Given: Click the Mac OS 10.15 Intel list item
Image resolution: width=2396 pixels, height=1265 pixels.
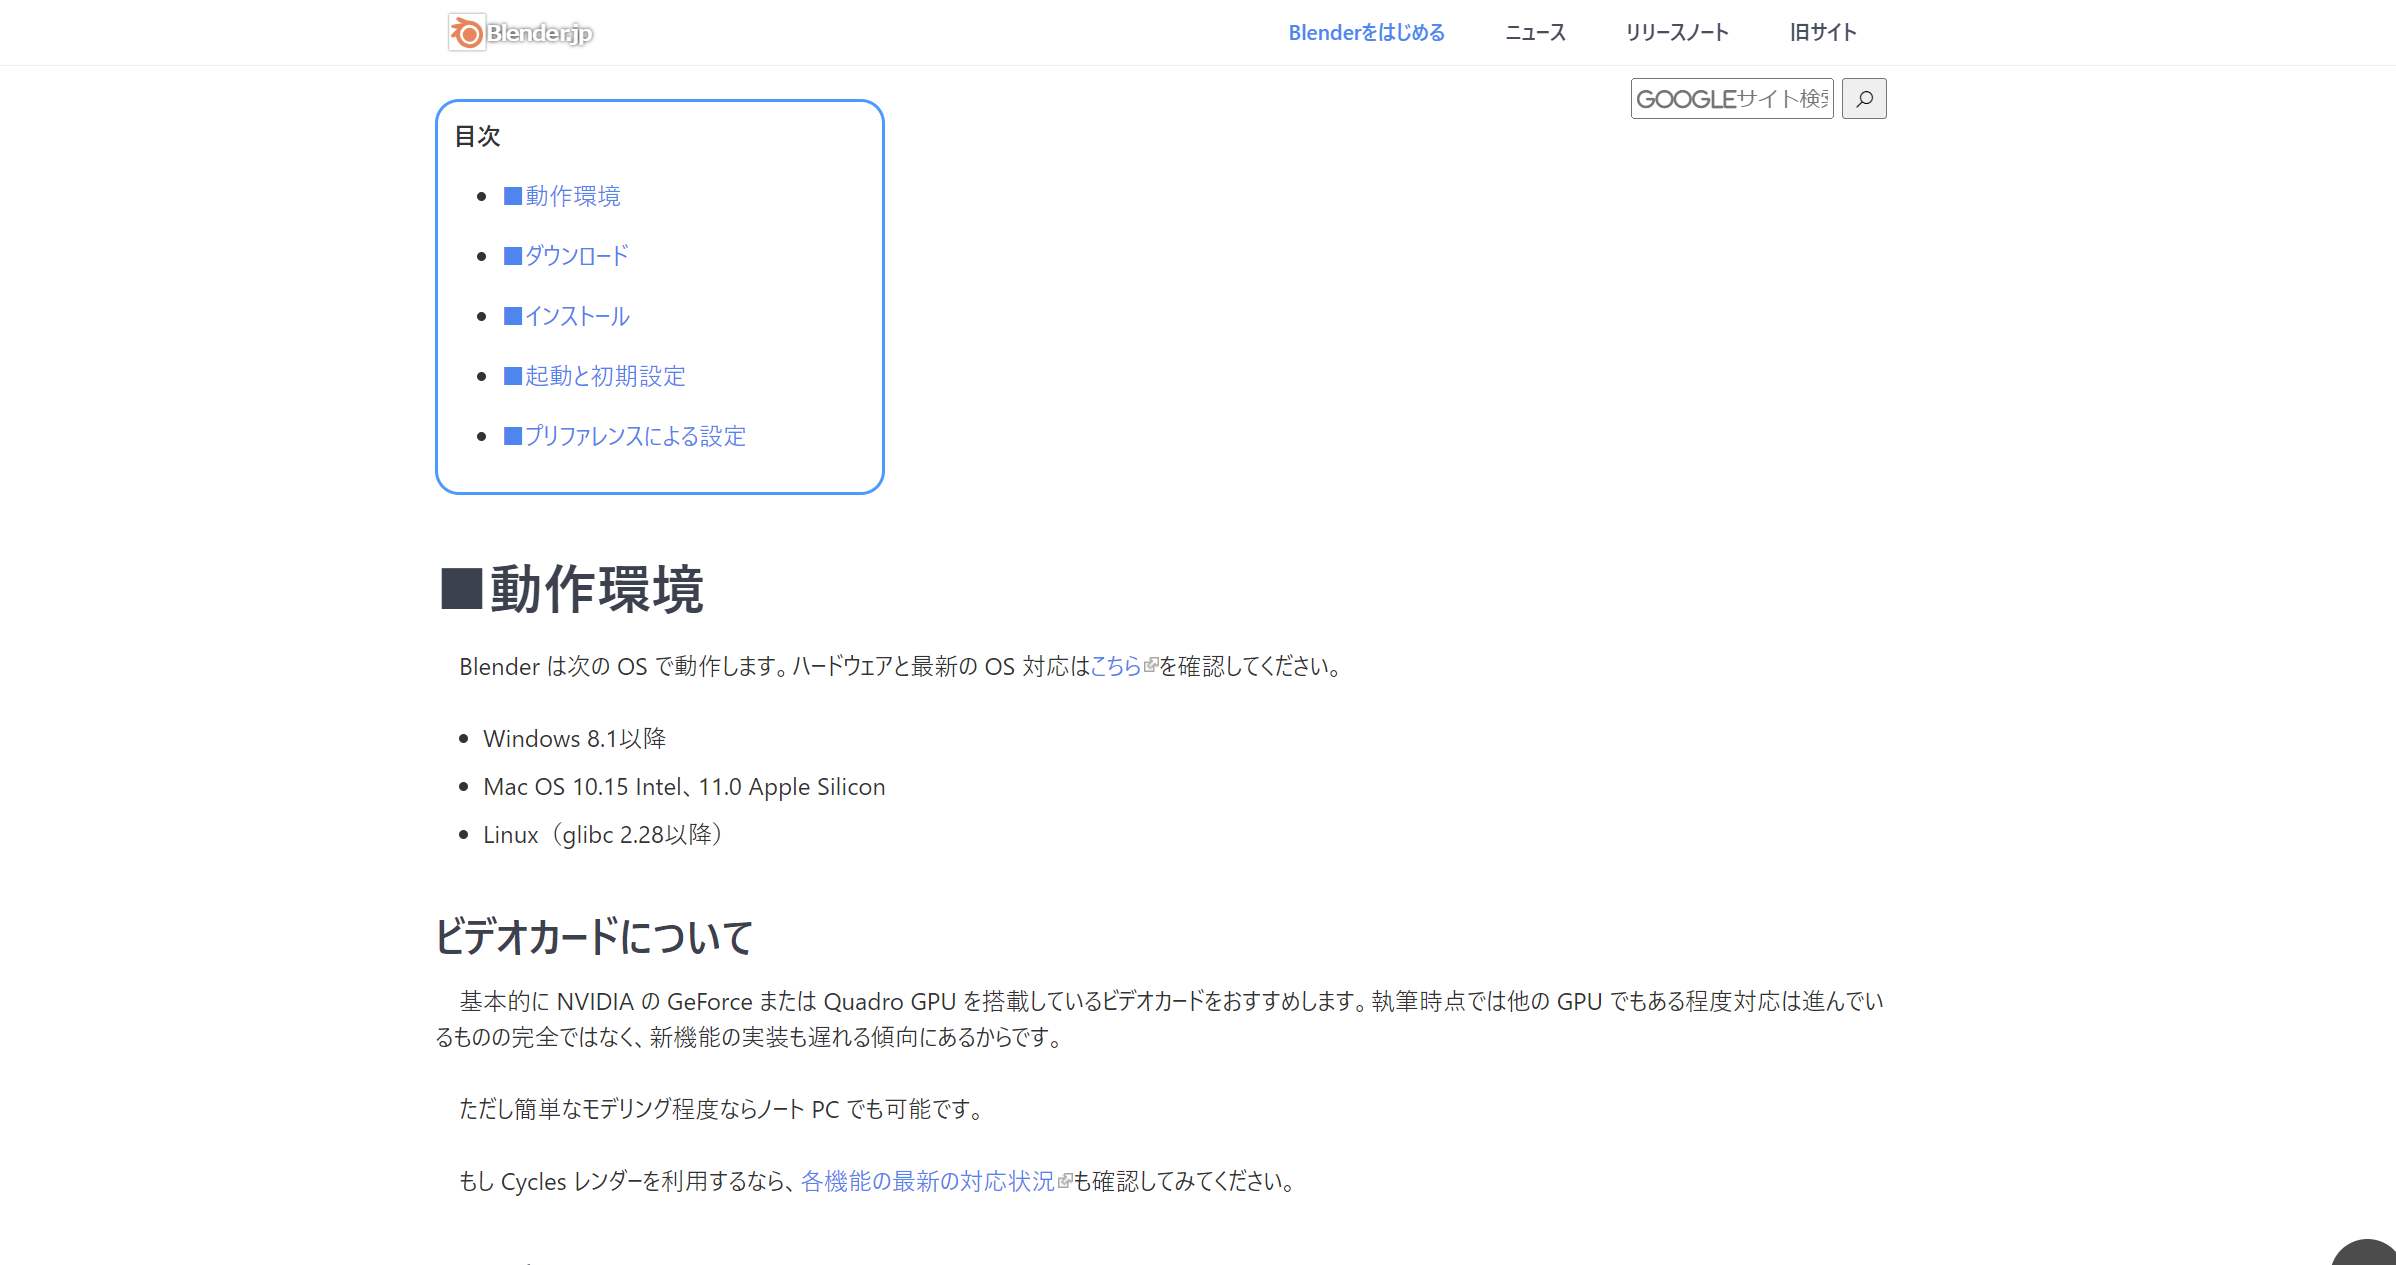Looking at the screenshot, I should click(684, 787).
